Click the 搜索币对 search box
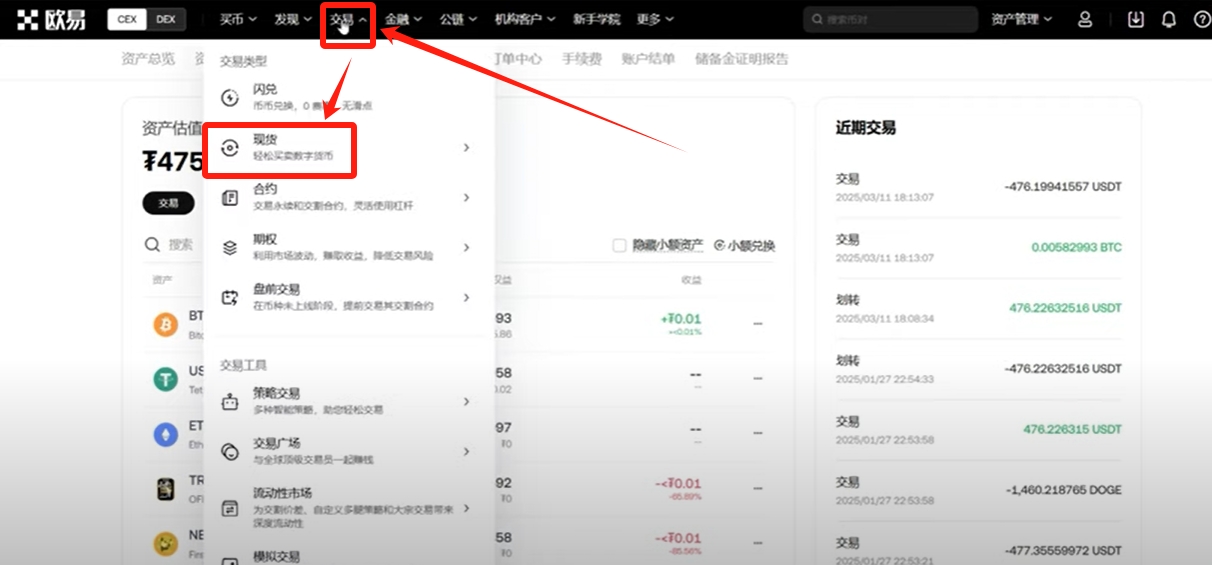 (891, 19)
